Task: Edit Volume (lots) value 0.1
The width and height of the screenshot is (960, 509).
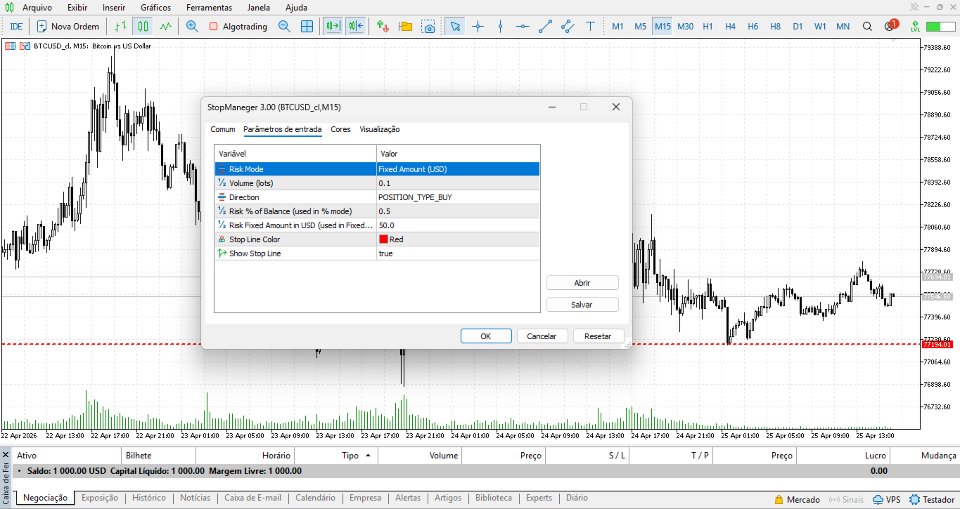Action: pos(458,183)
